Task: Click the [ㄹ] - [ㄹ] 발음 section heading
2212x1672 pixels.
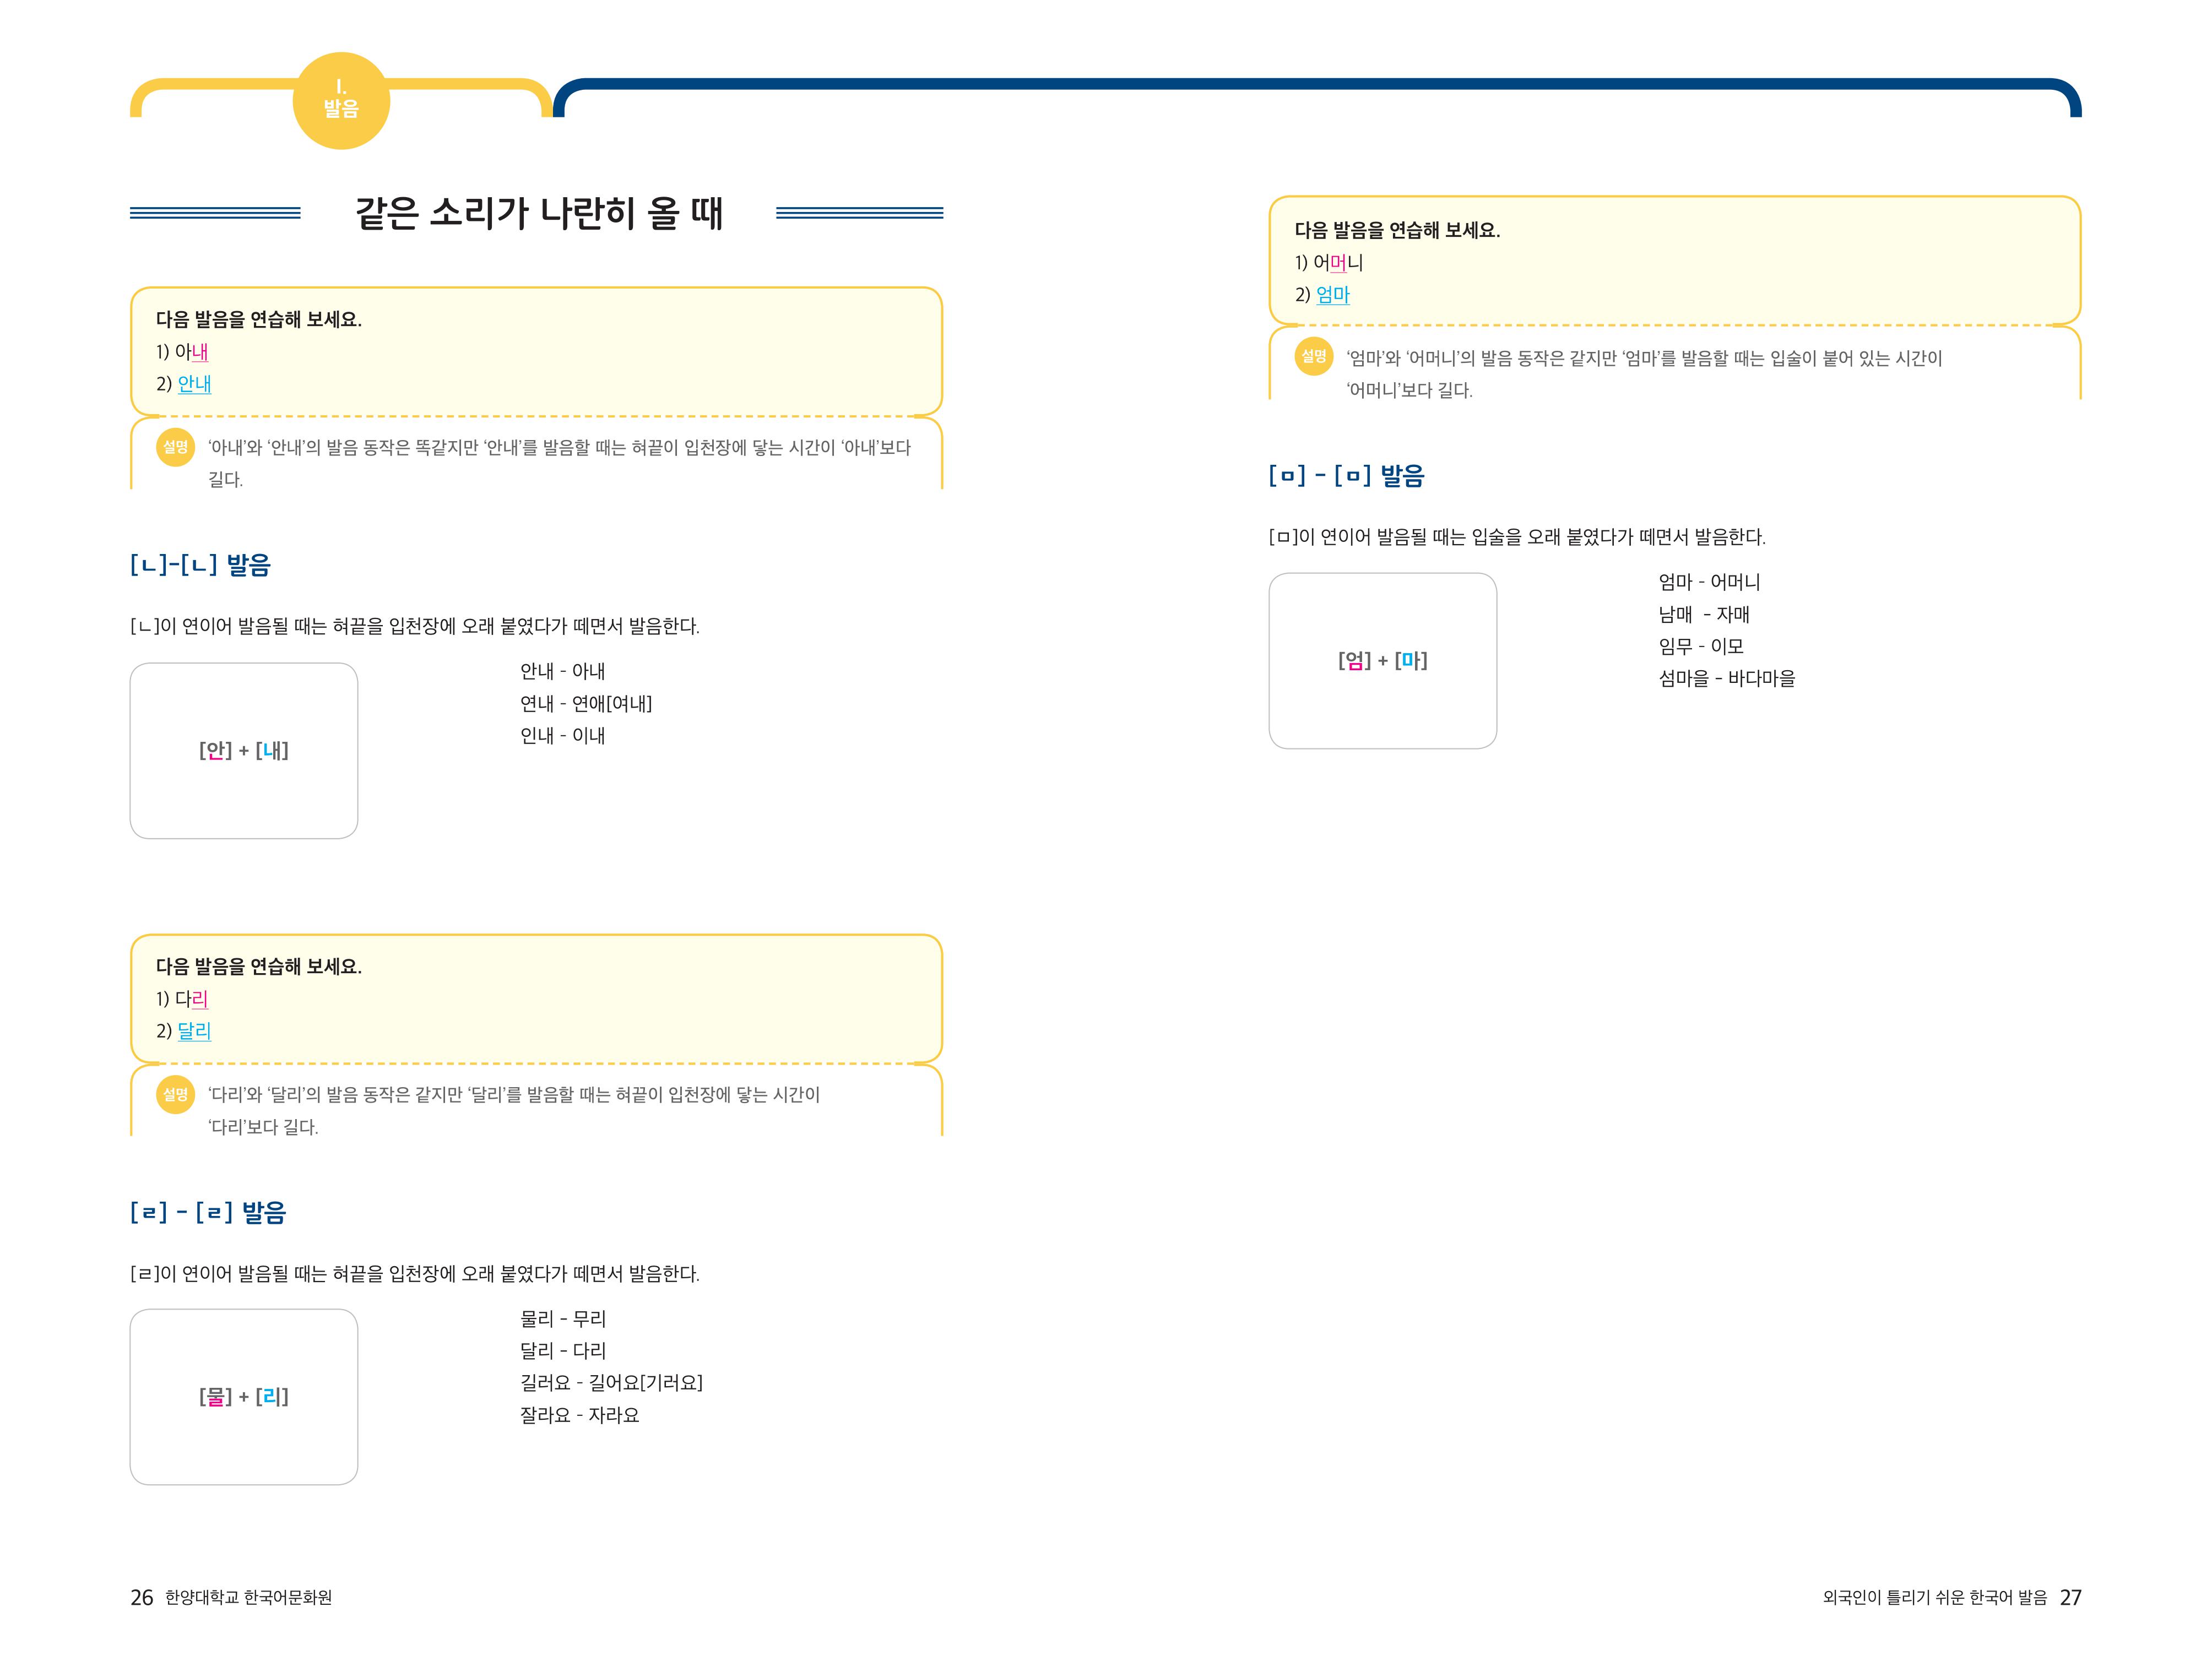Action: tap(208, 1212)
